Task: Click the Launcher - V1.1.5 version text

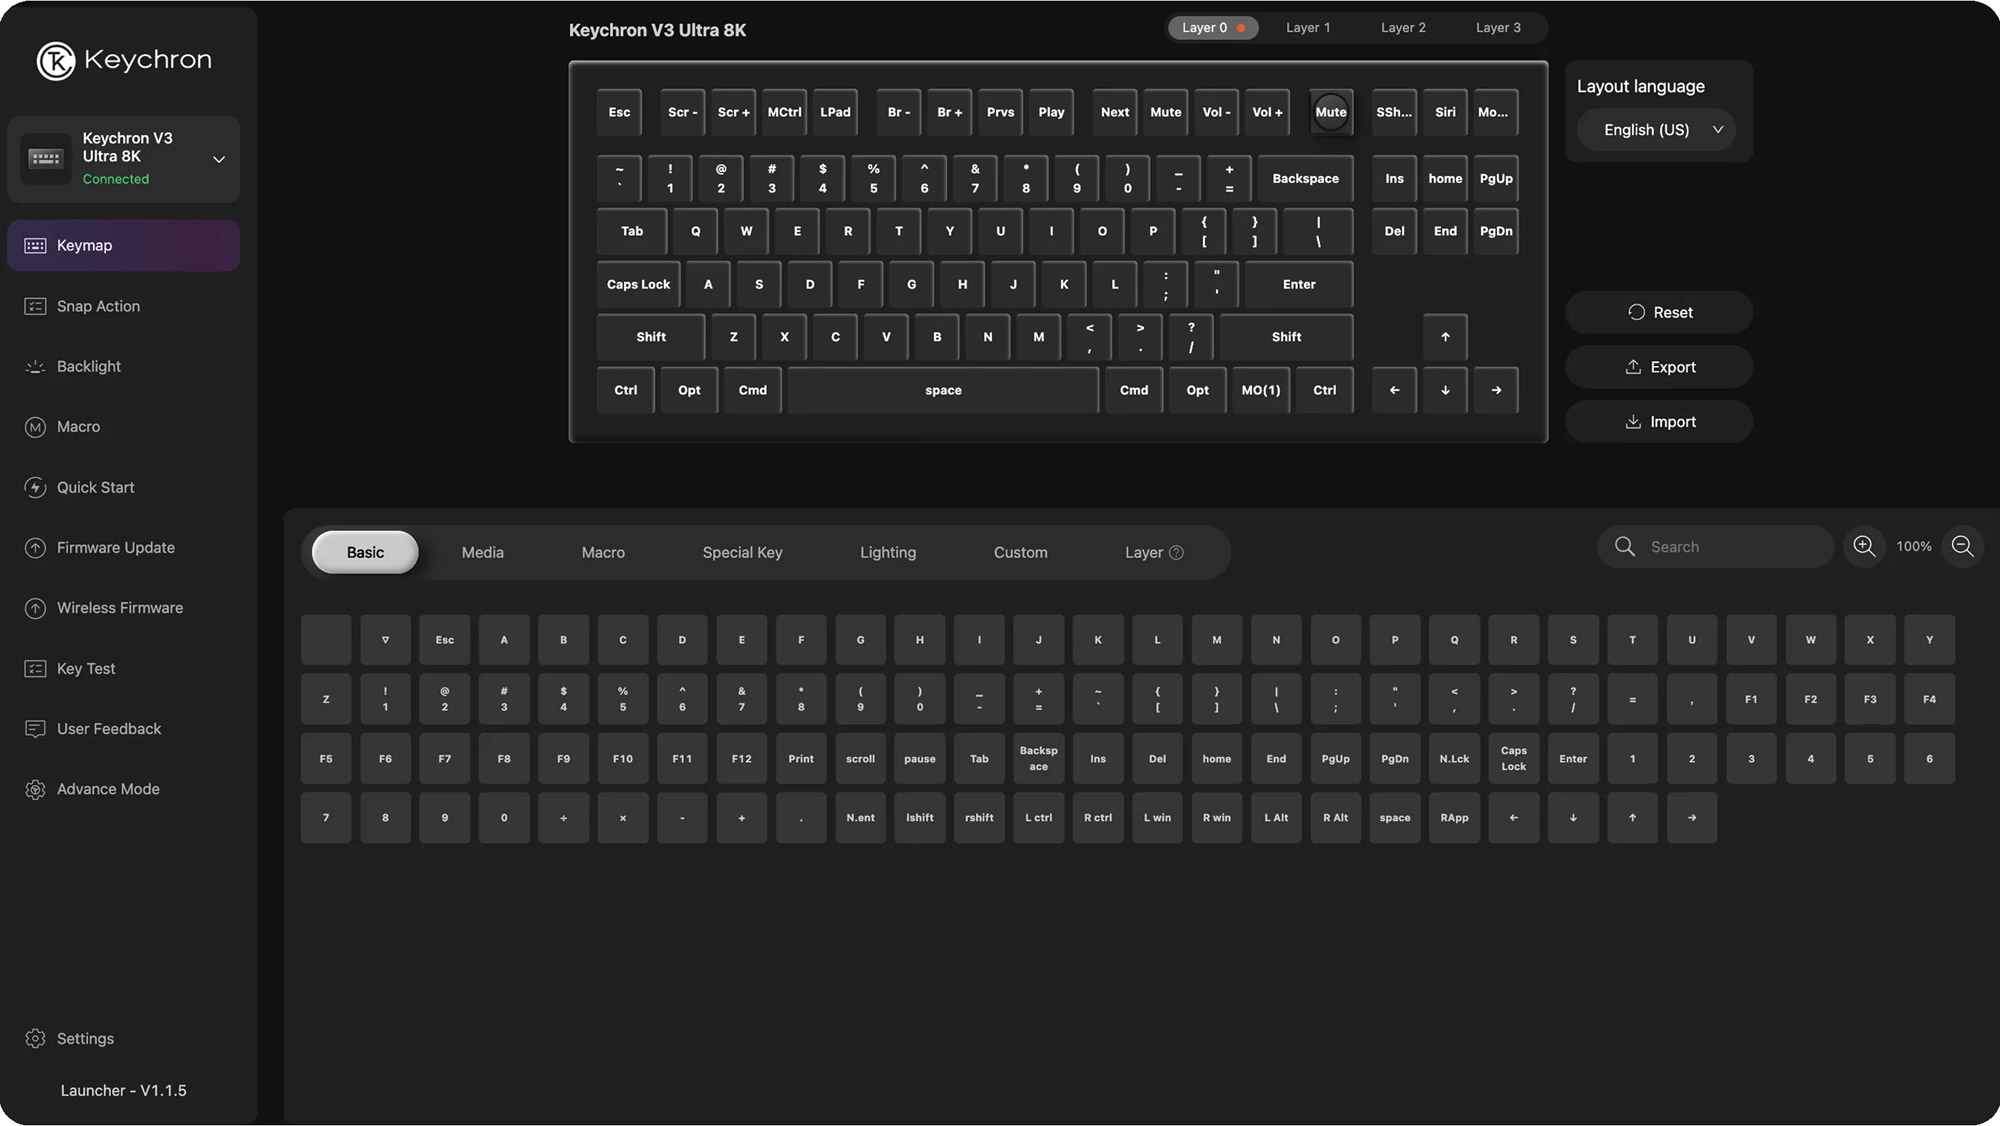Action: pyautogui.click(x=123, y=1091)
